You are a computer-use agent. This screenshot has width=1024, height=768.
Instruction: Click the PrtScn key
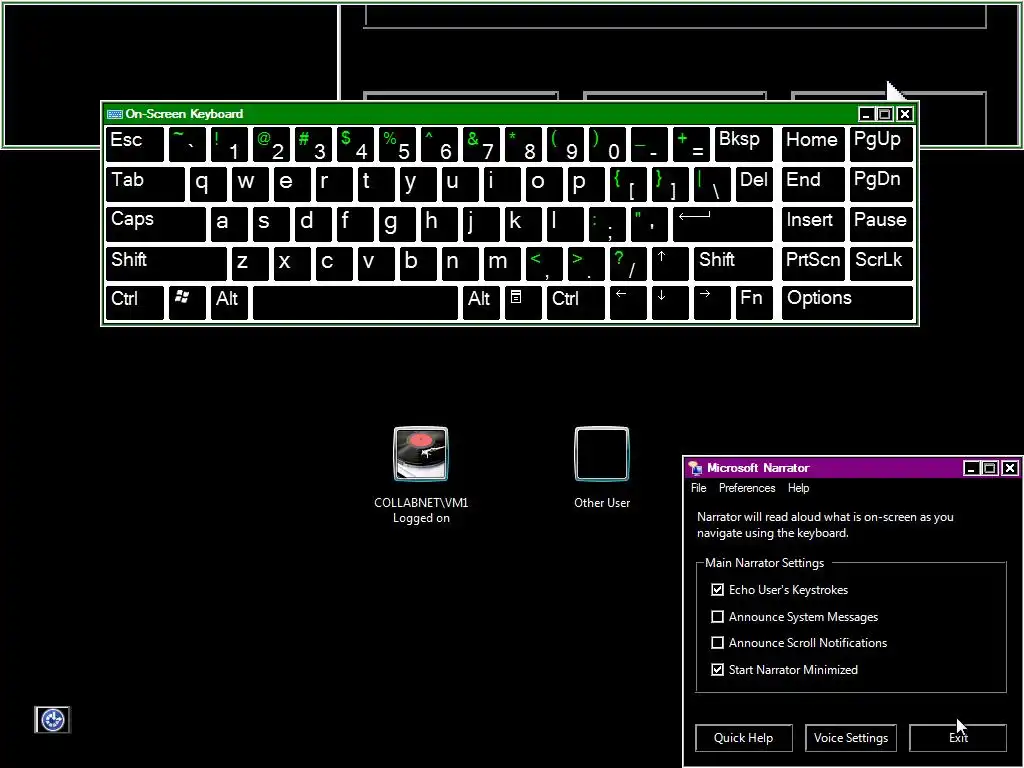click(x=813, y=263)
